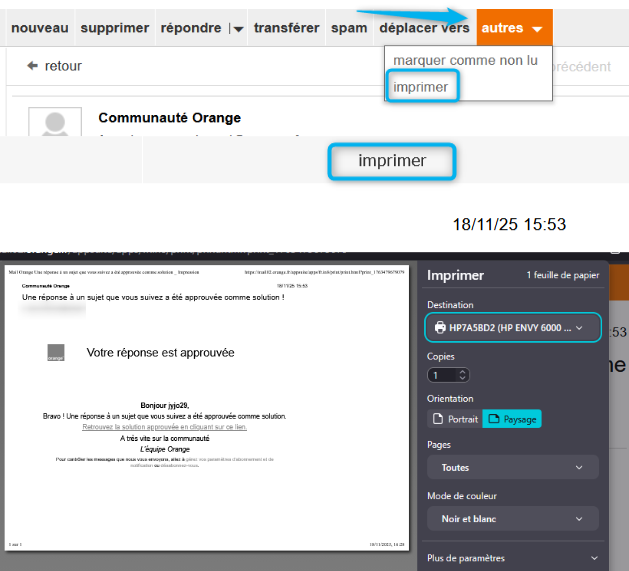Click the nouveau button in the toolbar
This screenshot has height=571, width=629.
tap(39, 28)
